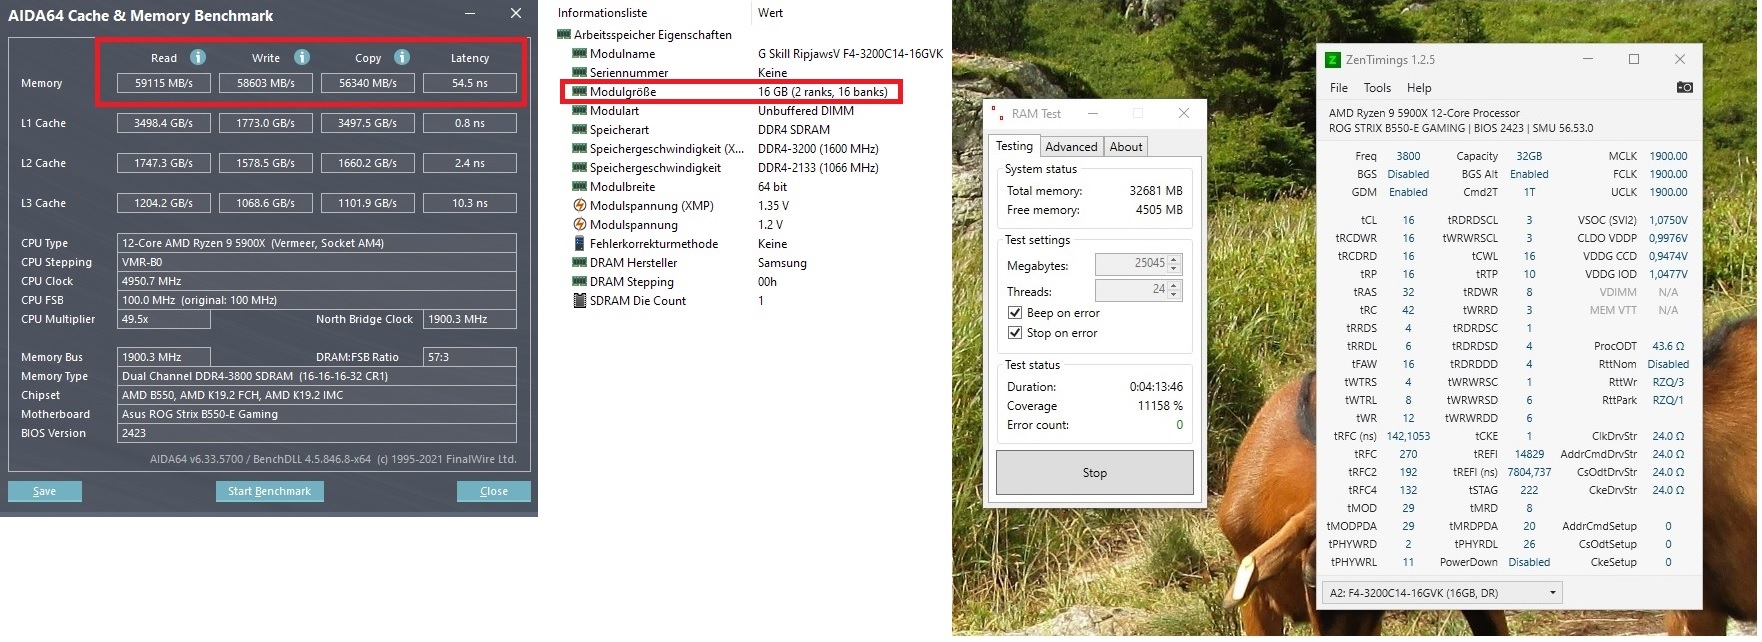This screenshot has height=642, width=1762.
Task: Select the DRAM Hersteller Samsung value
Action: (x=782, y=263)
